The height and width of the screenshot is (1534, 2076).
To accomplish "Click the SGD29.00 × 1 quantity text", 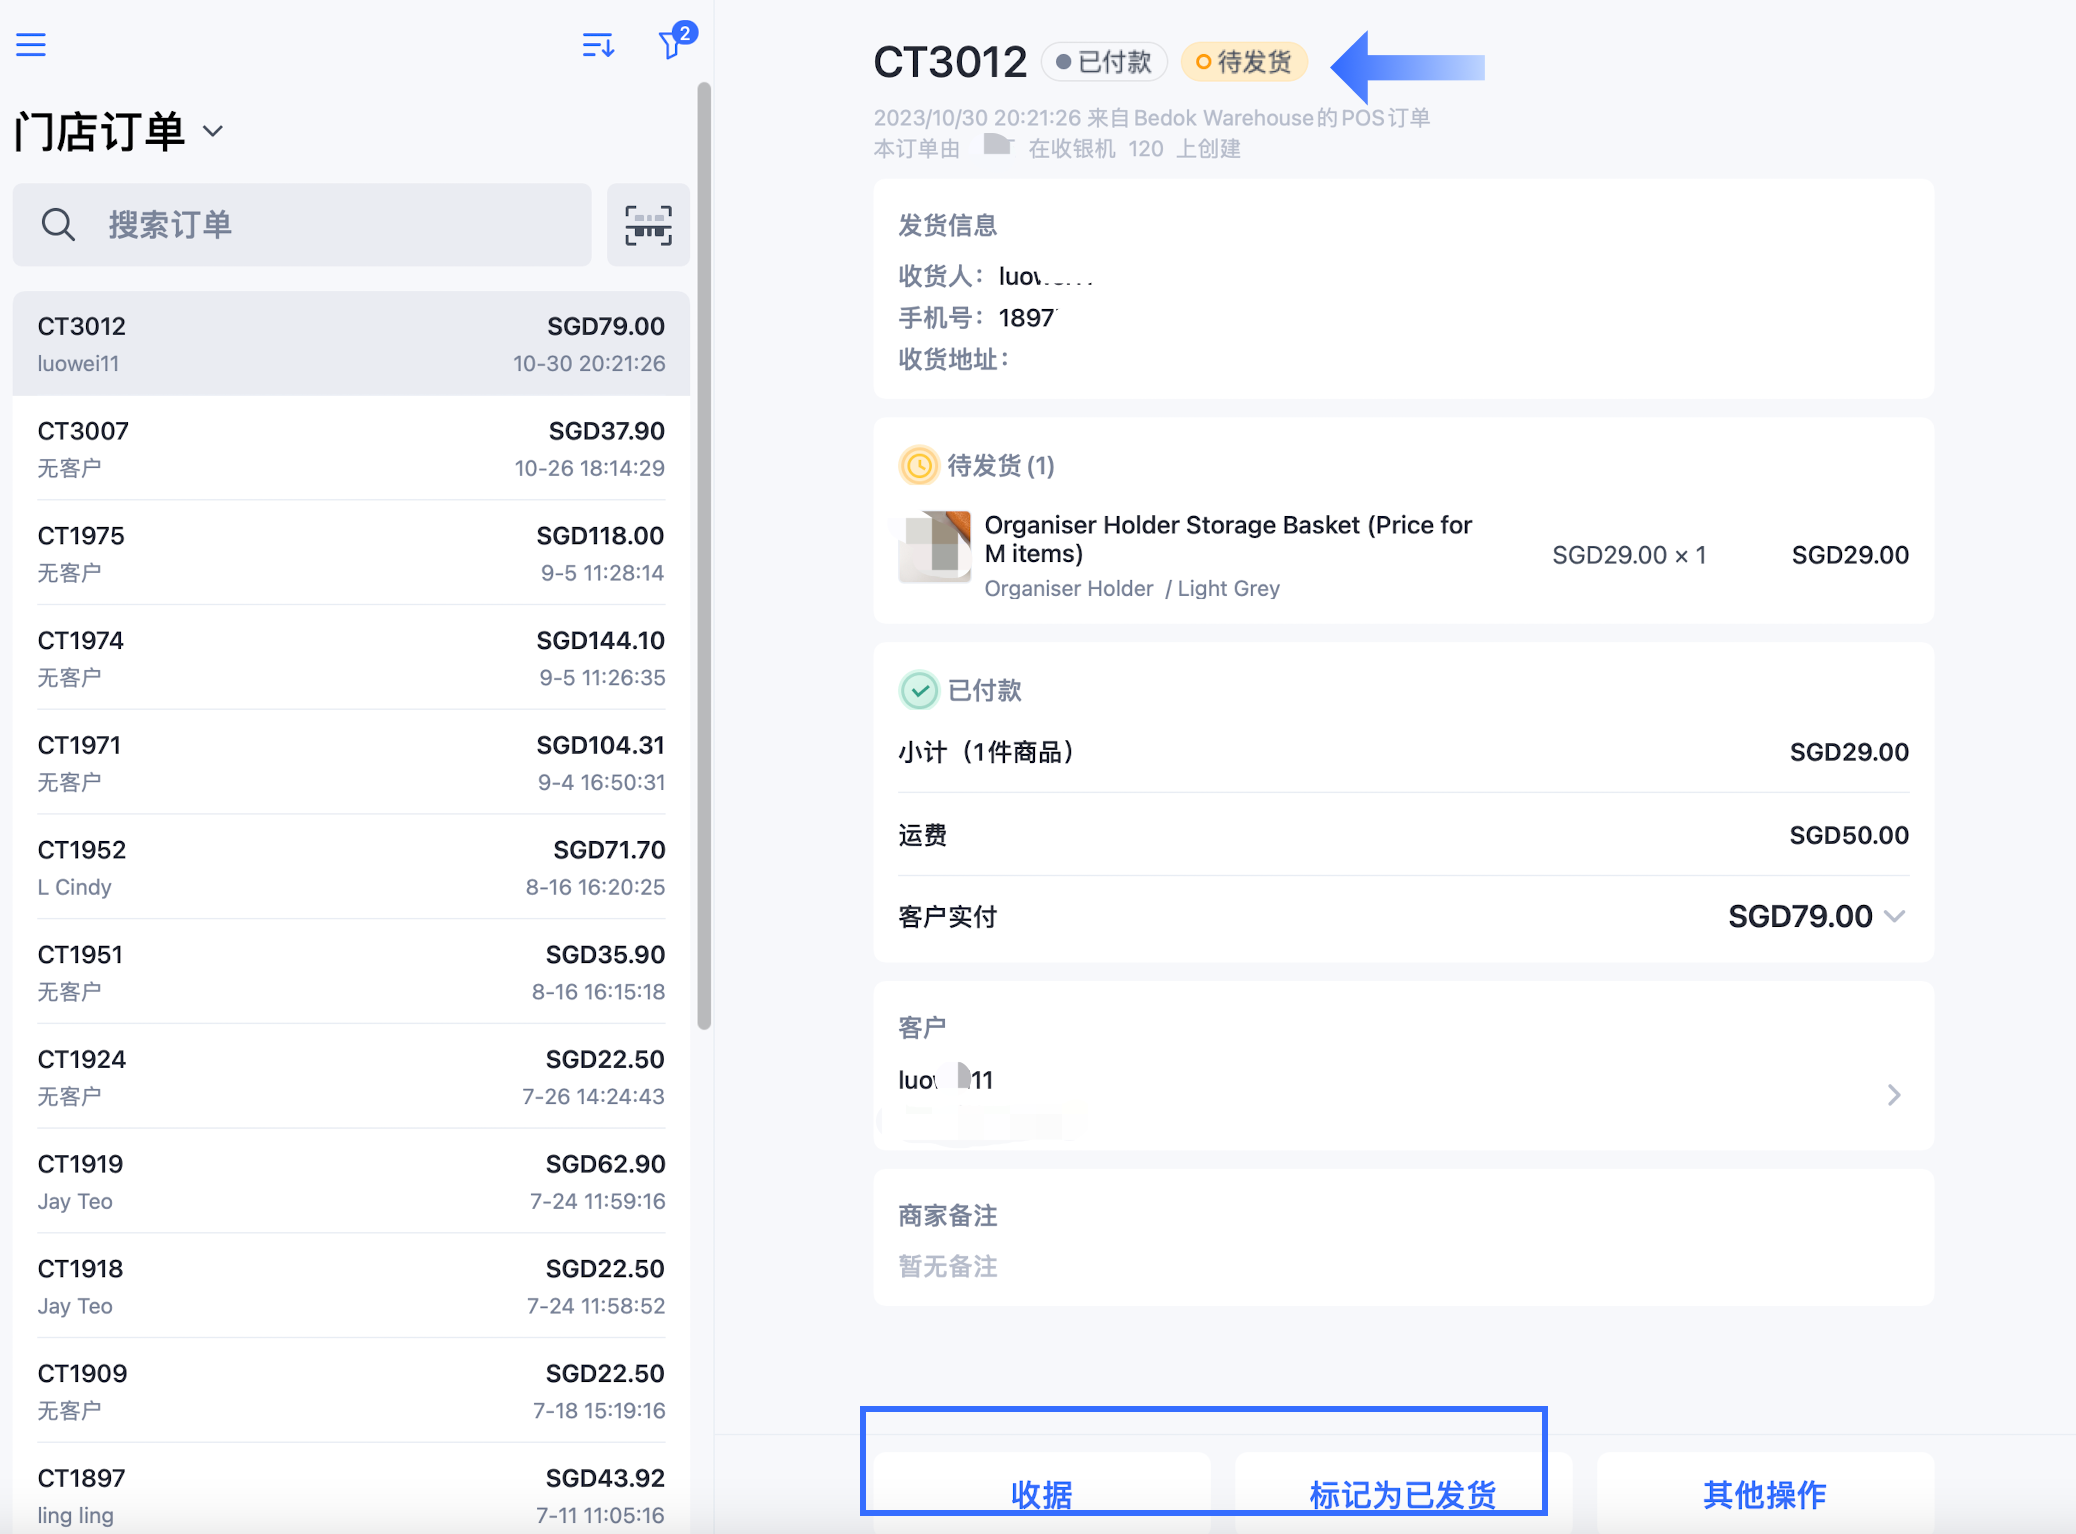I will click(1629, 555).
